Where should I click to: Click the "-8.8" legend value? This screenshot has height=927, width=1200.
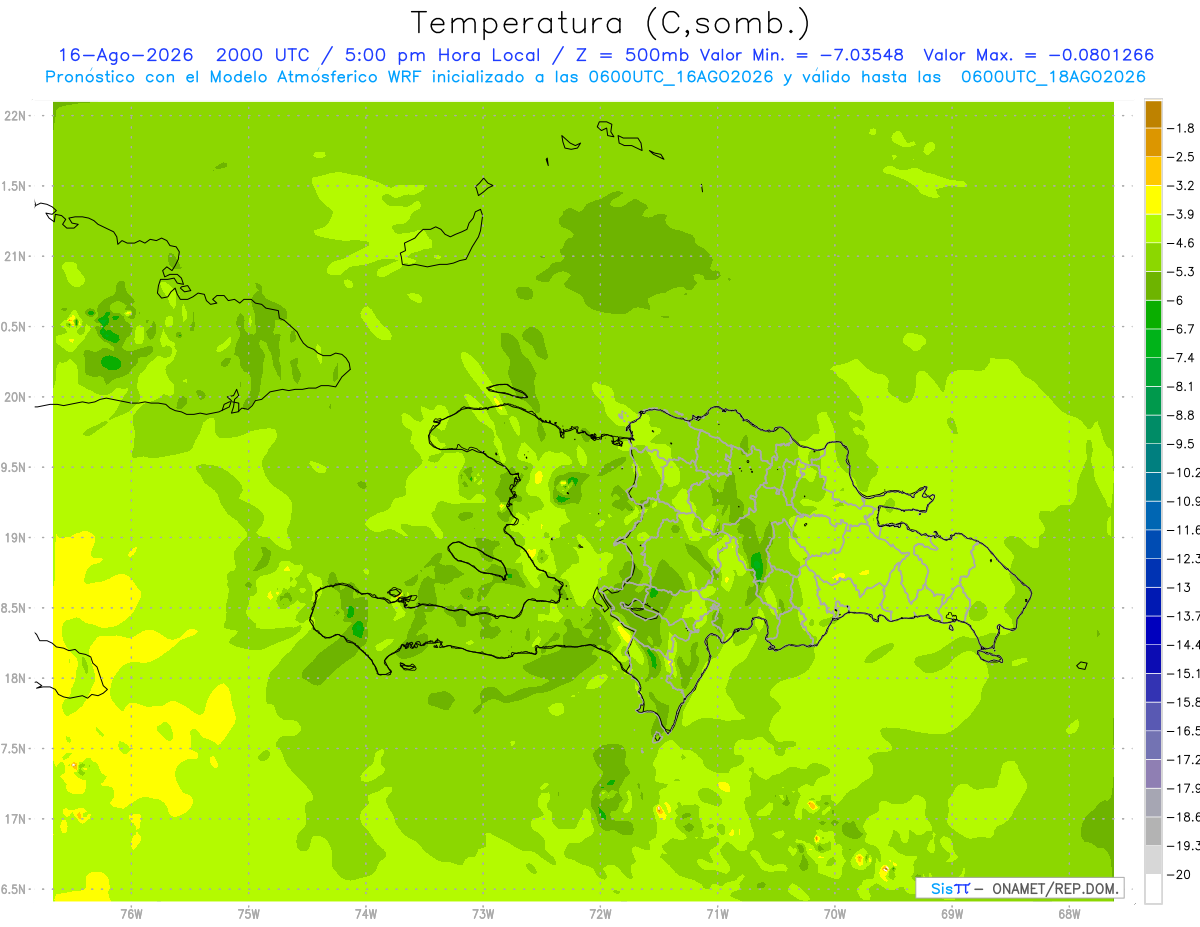click(x=1181, y=416)
